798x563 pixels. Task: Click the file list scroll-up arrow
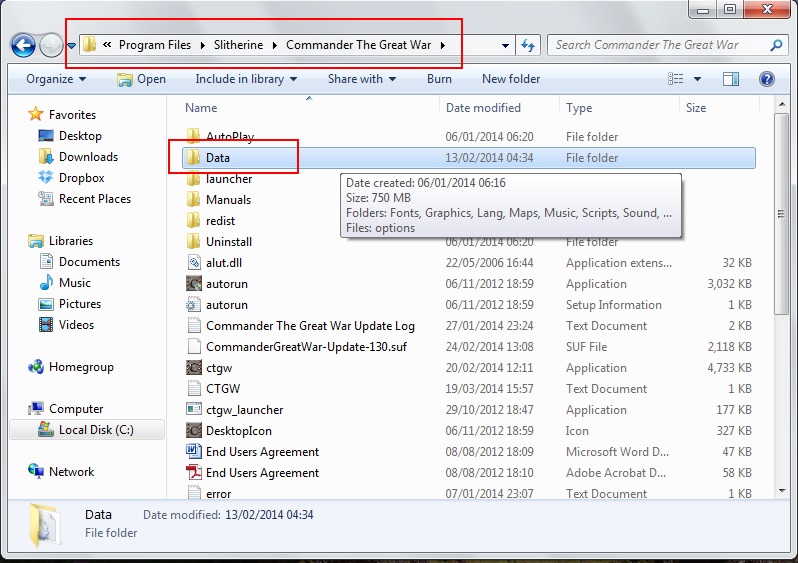781,104
